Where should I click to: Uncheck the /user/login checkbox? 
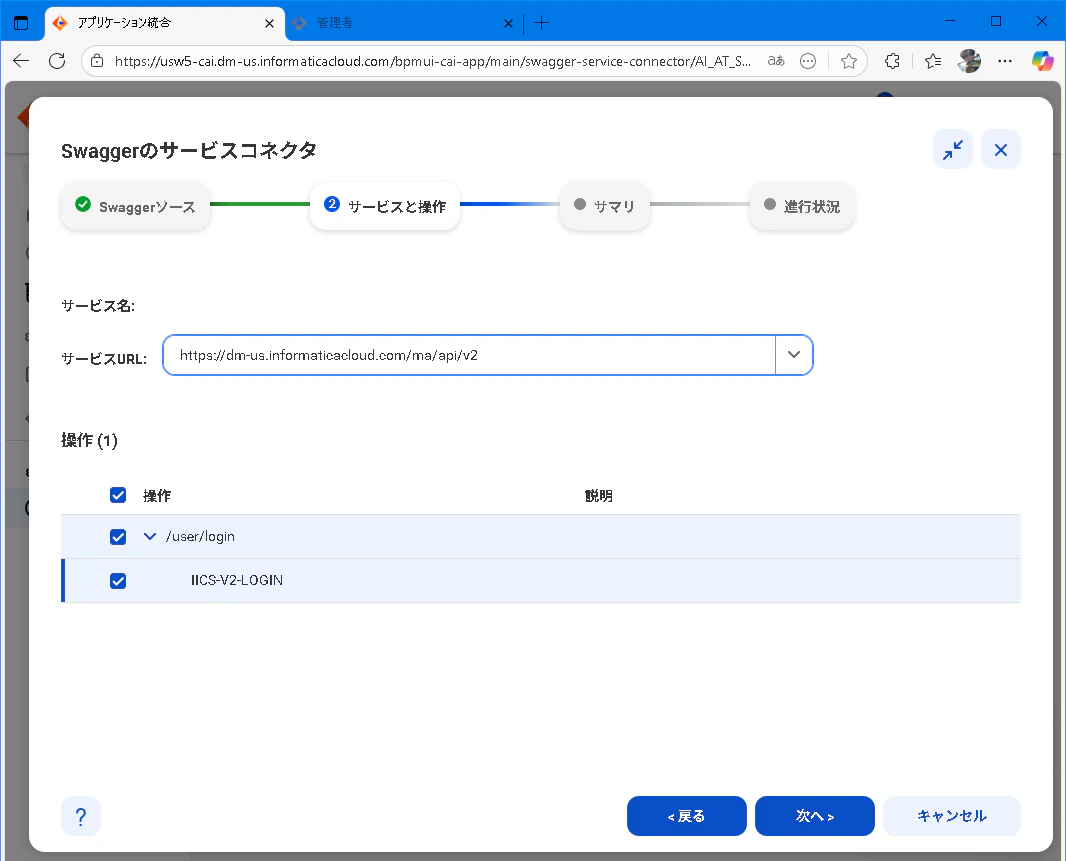click(118, 537)
